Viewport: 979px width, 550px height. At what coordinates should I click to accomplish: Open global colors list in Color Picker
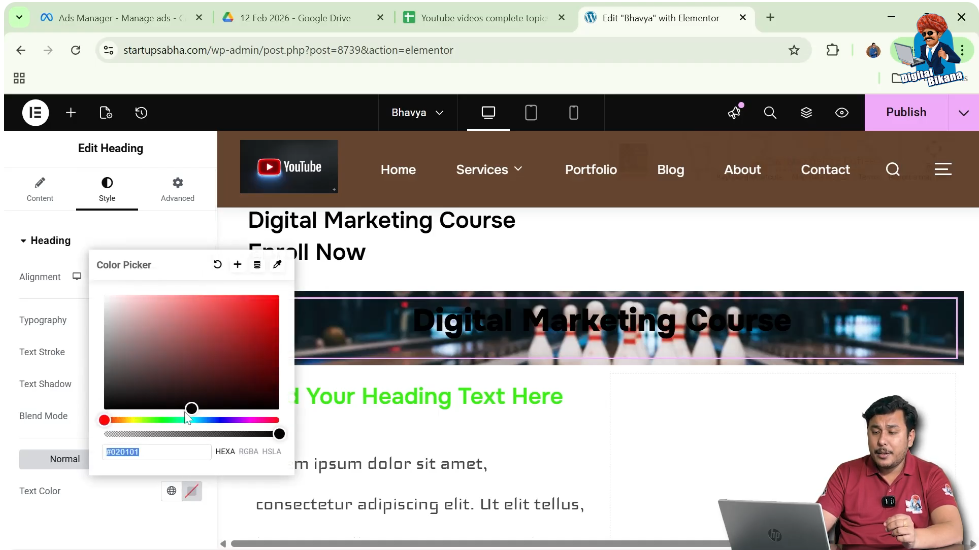point(257,264)
